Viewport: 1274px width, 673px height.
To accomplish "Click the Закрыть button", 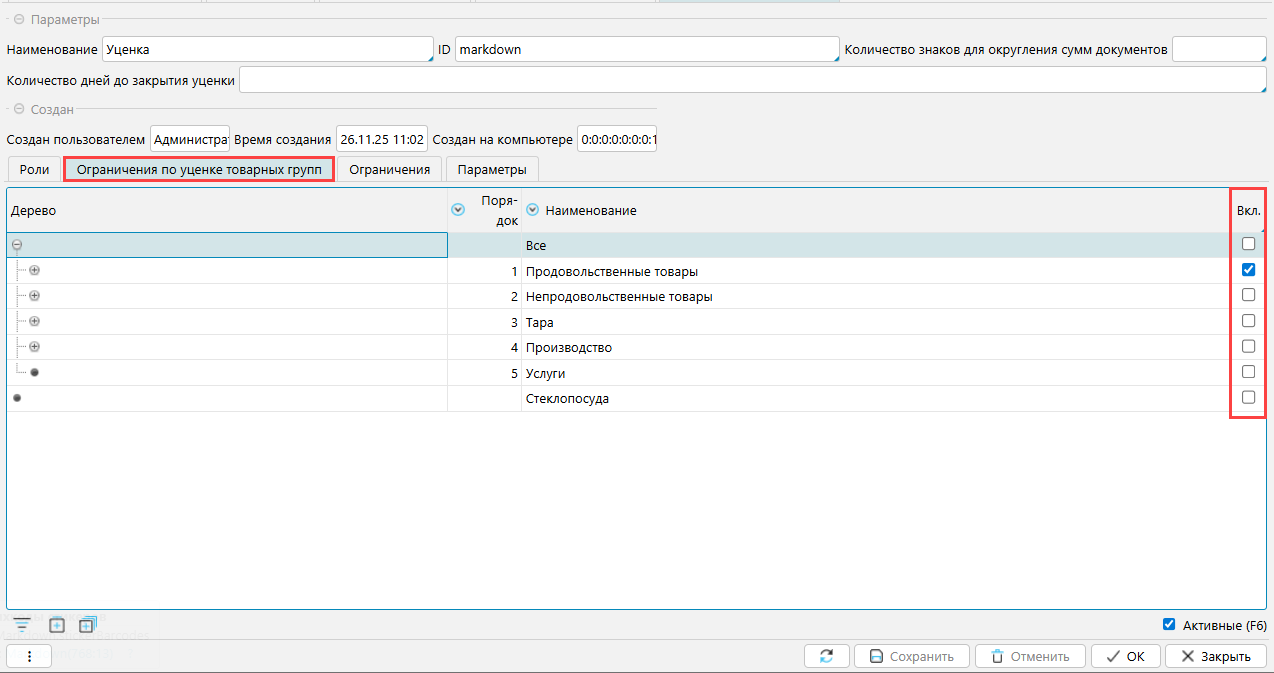I will [x=1216, y=657].
